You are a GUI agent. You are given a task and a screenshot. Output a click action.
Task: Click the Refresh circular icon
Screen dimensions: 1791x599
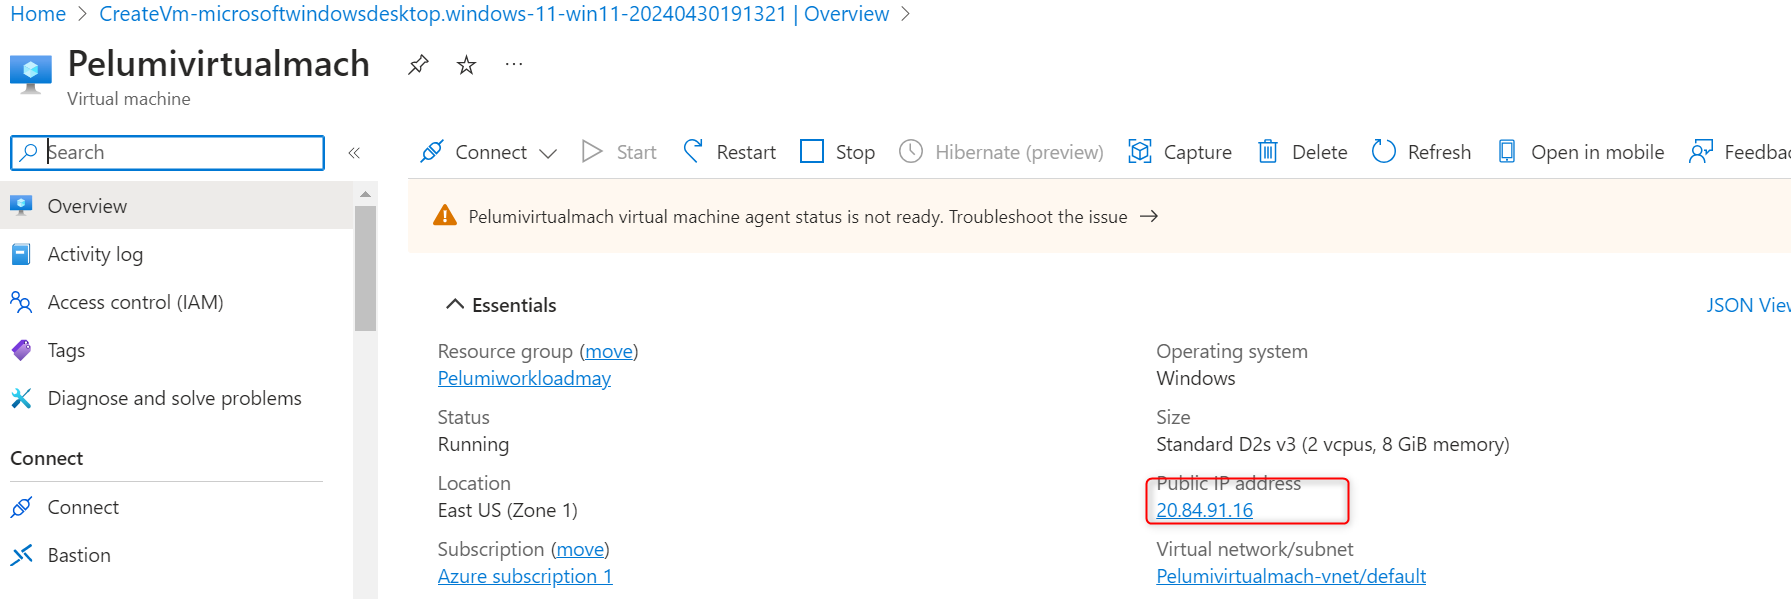[1384, 151]
